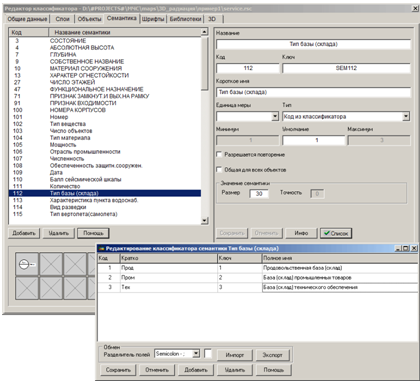The height and width of the screenshot is (381, 420).
Task: Click cell База (склад) промышленных товаров
Action: (340, 277)
